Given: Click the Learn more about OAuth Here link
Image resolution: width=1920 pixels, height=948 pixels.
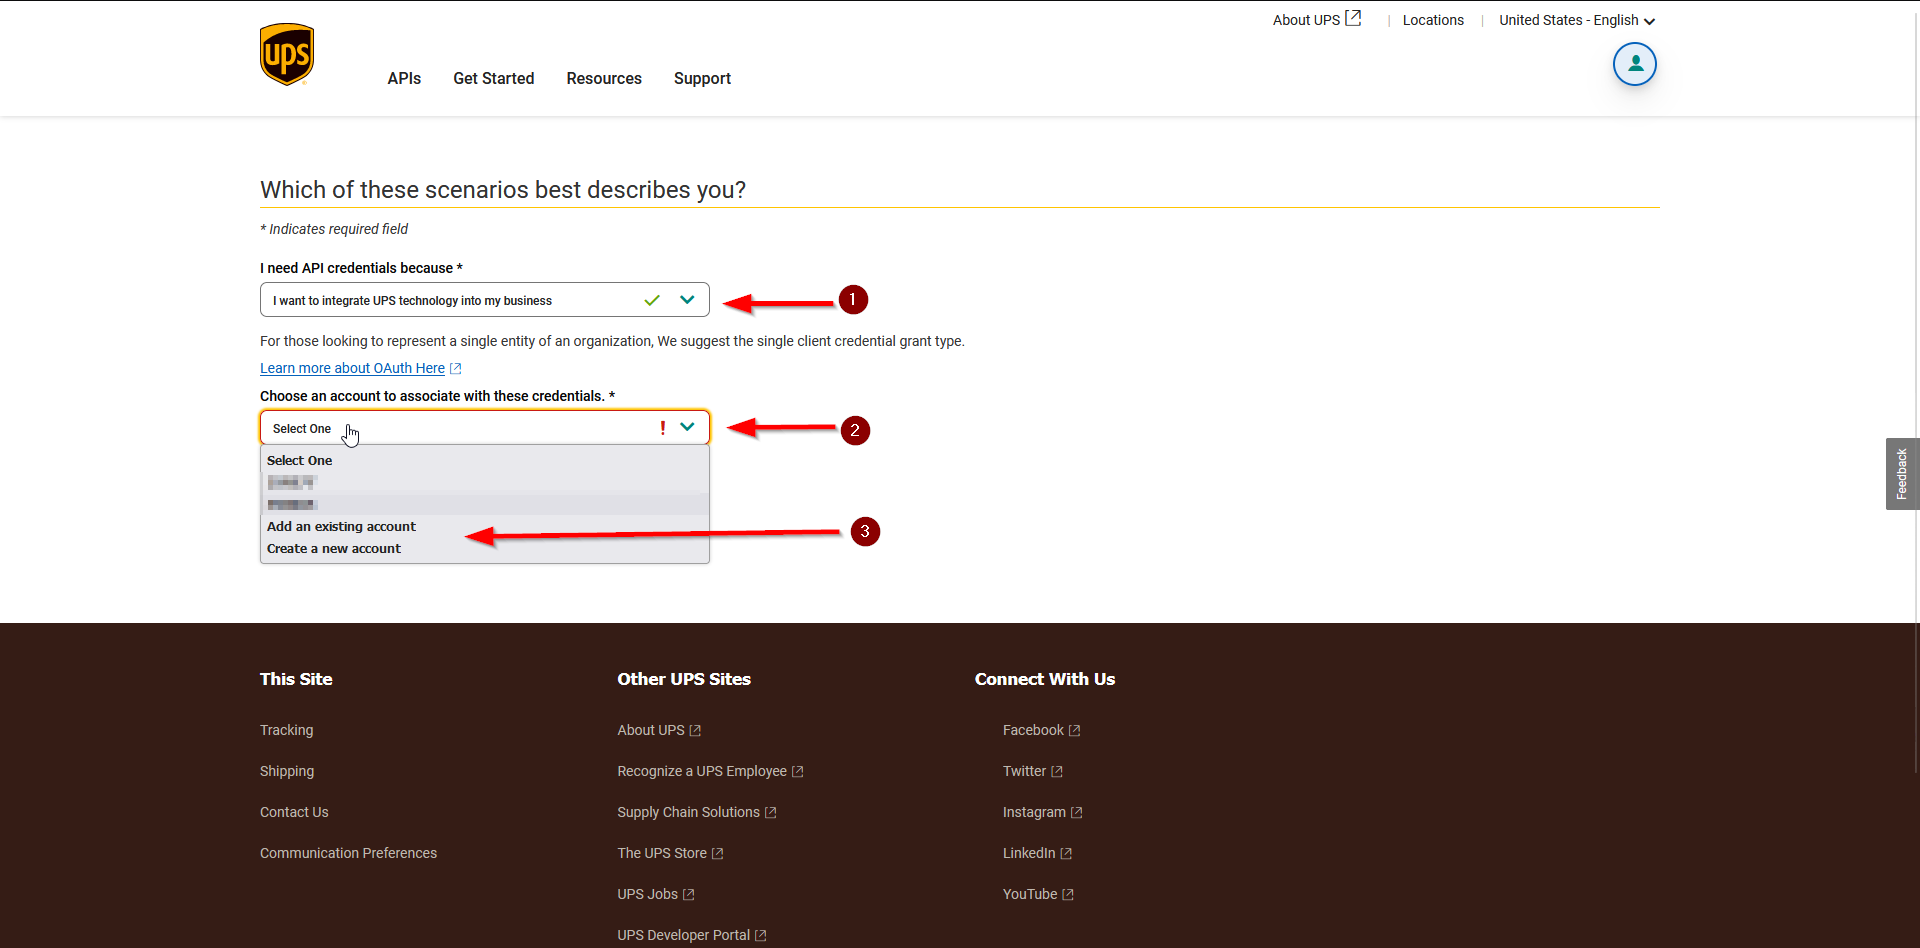Looking at the screenshot, I should tap(352, 368).
